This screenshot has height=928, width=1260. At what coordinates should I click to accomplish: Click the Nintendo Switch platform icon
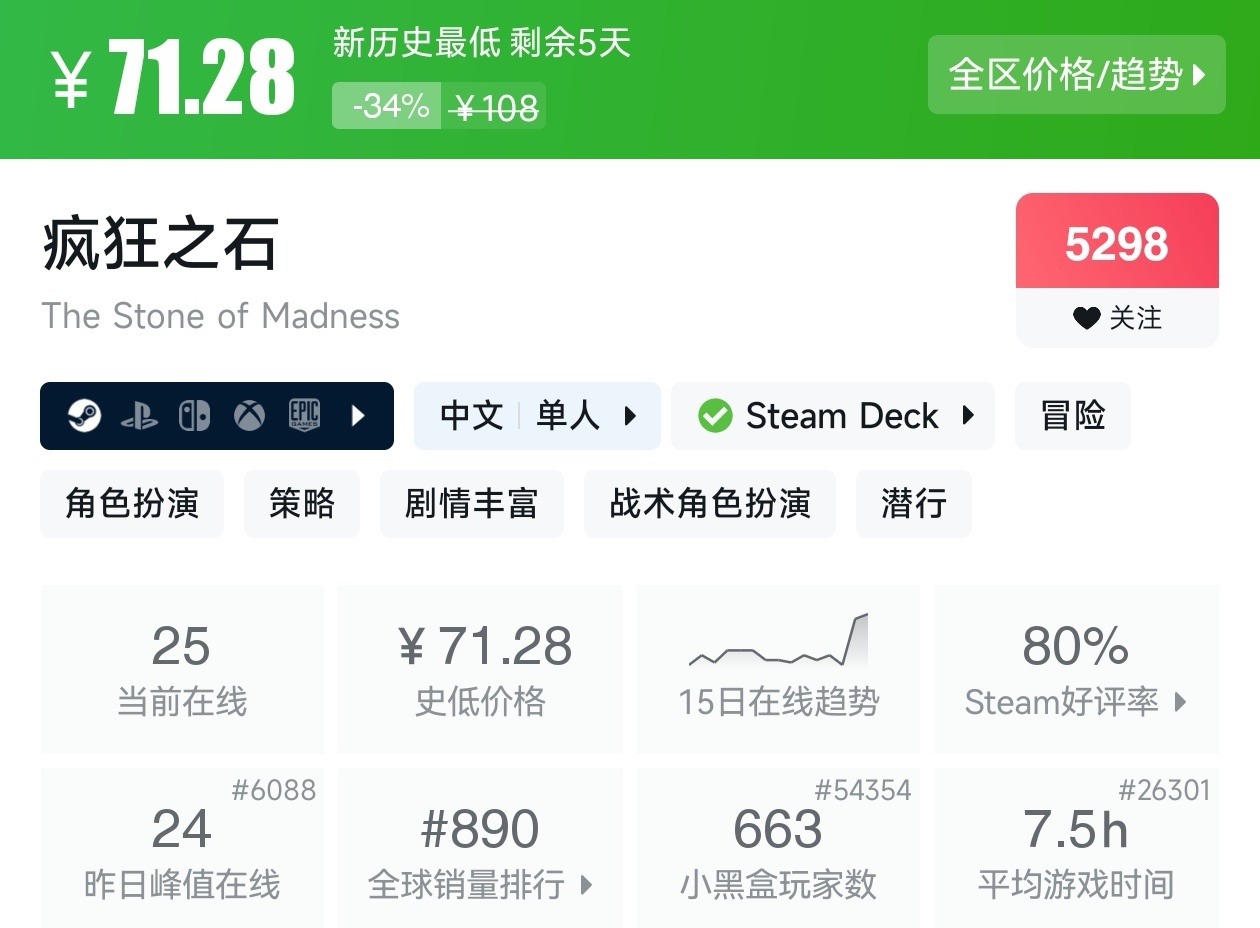tap(194, 416)
